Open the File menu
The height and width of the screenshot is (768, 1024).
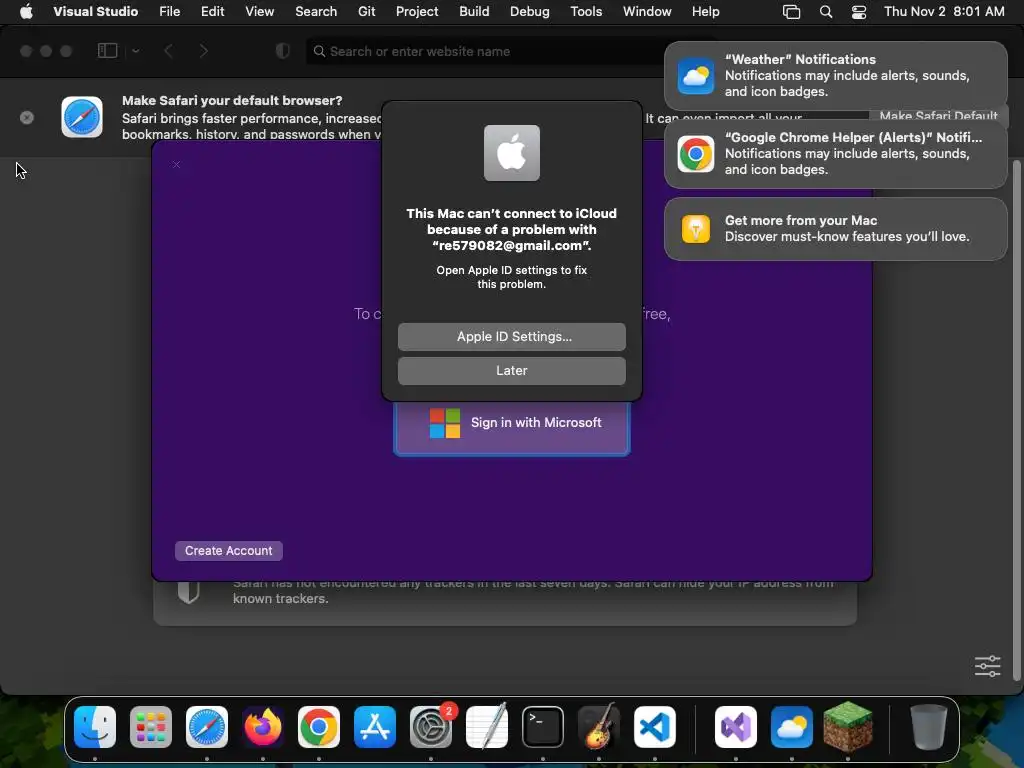(x=170, y=12)
